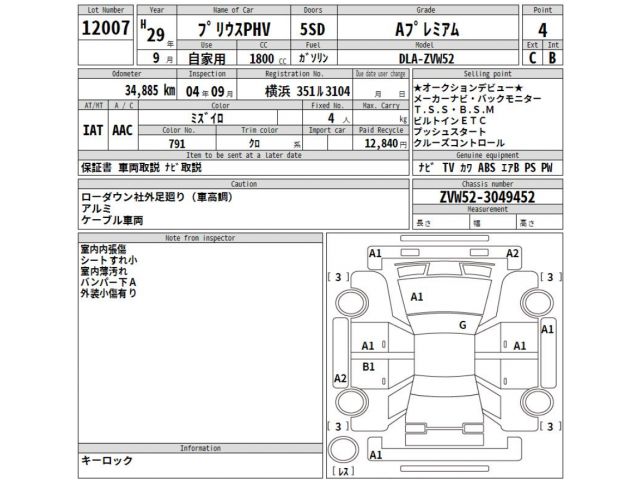Select the year value H29
The height and width of the screenshot is (480, 640).
pos(153,32)
